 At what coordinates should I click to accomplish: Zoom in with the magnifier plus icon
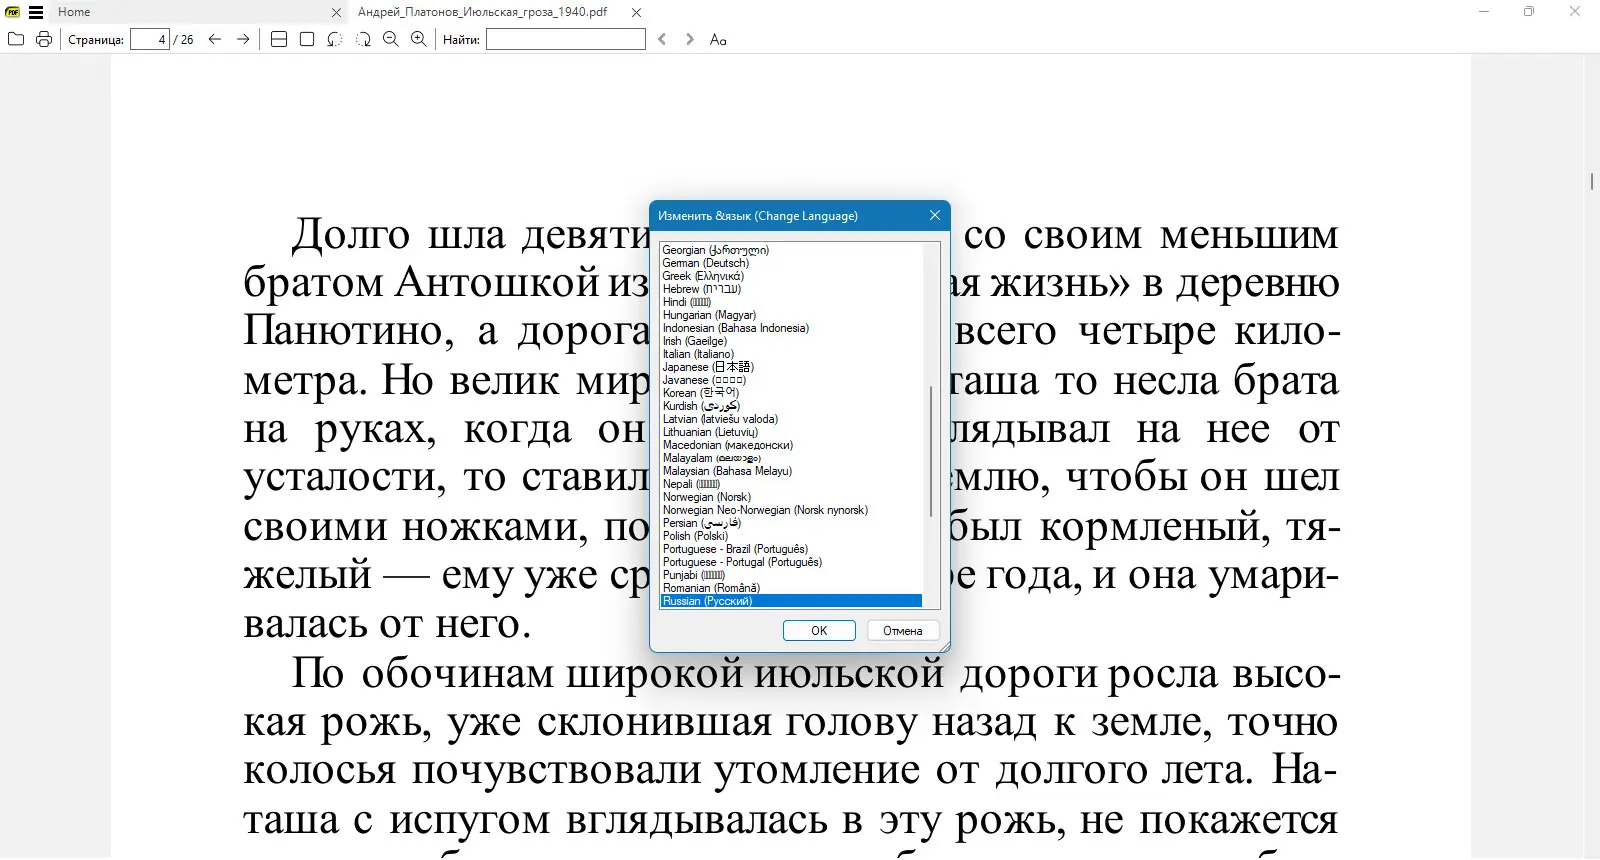click(419, 39)
